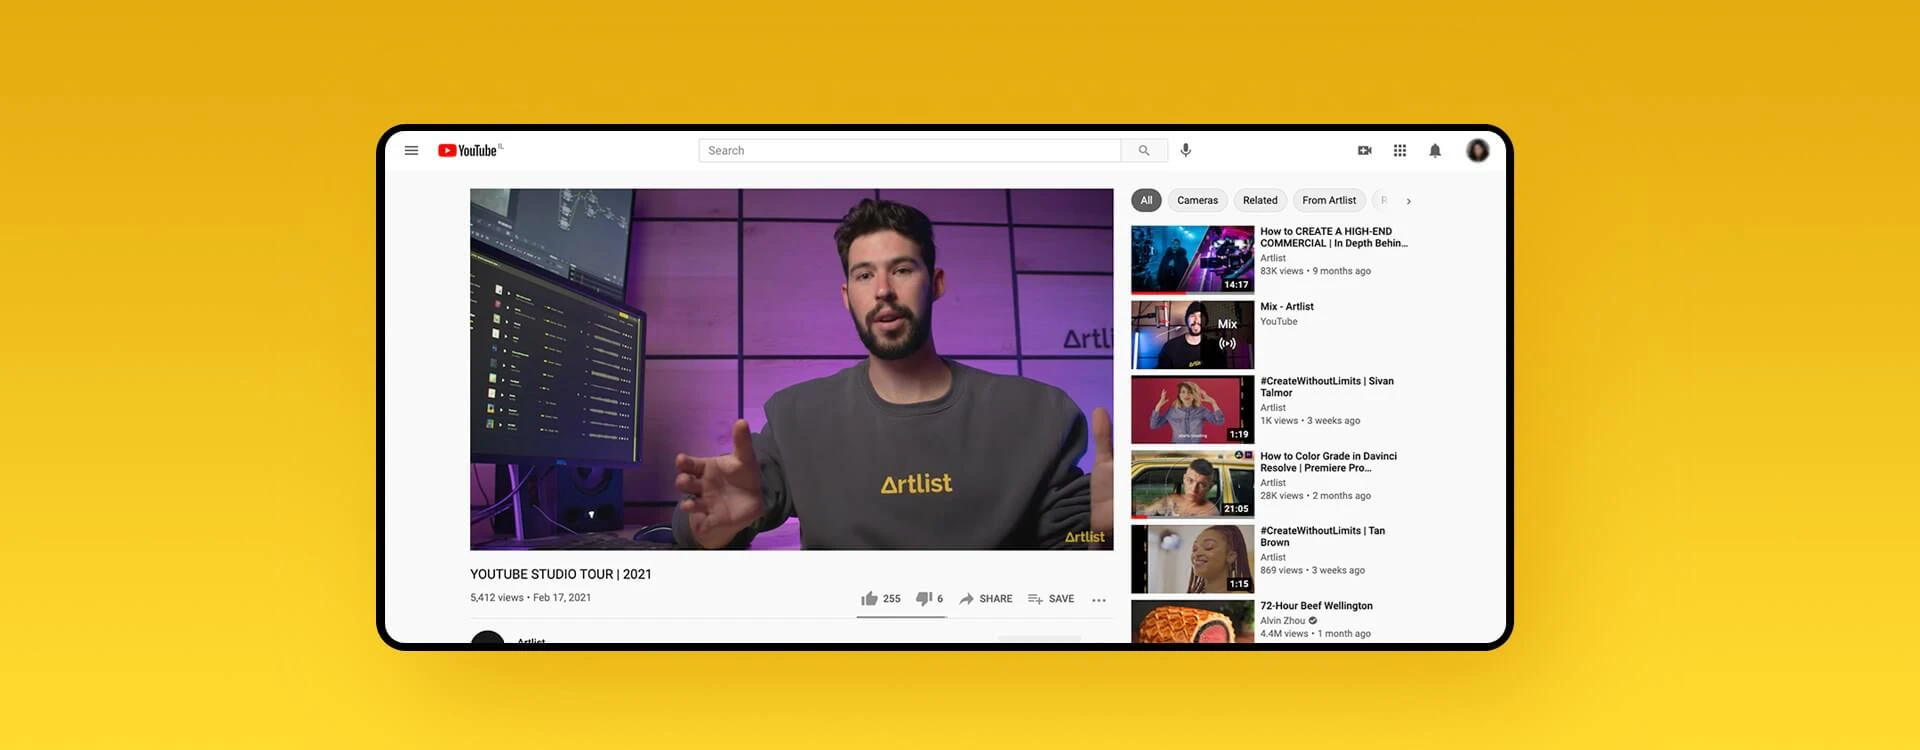
Task: Open Color Grade in Davinci thumbnail
Action: [1192, 485]
